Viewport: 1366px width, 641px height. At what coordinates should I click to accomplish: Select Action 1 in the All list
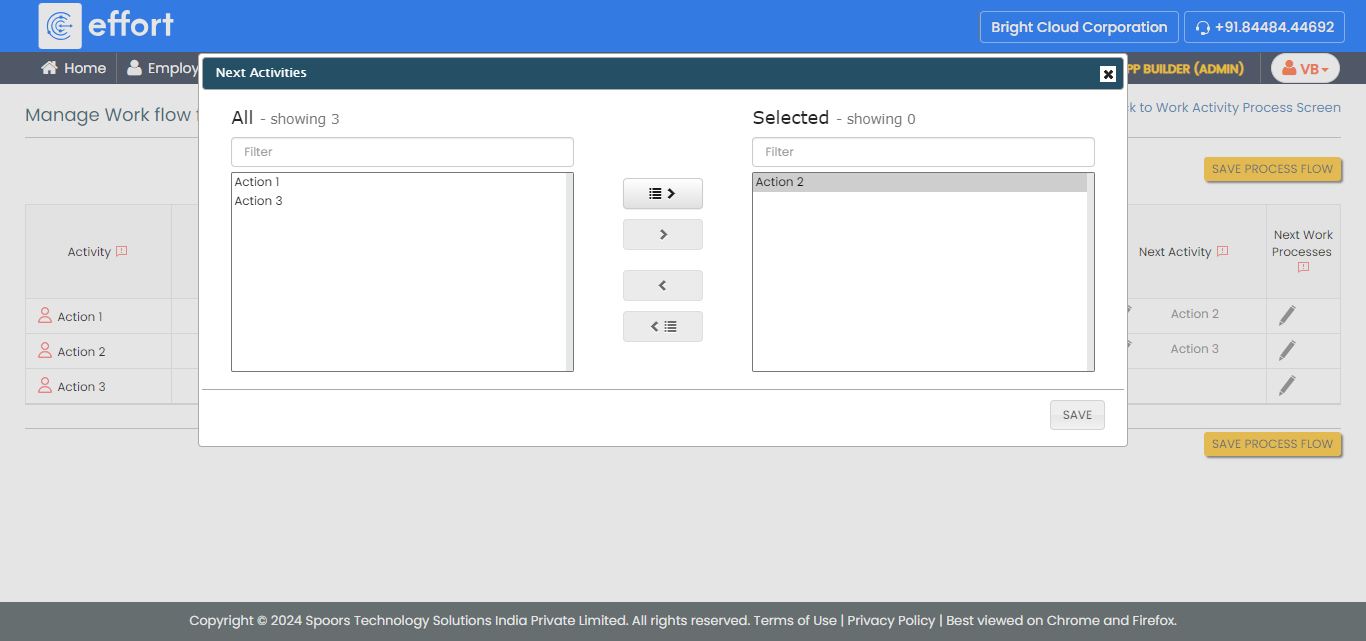pyautogui.click(x=257, y=182)
